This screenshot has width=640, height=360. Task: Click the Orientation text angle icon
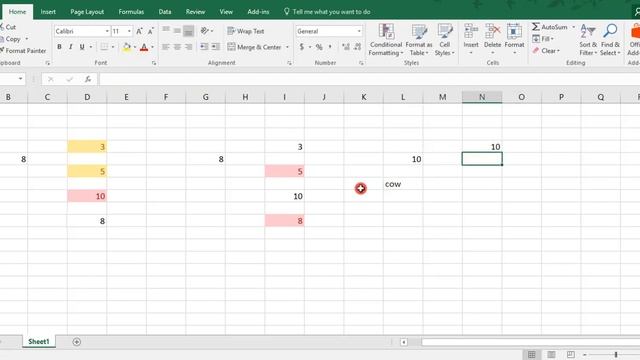coord(205,31)
